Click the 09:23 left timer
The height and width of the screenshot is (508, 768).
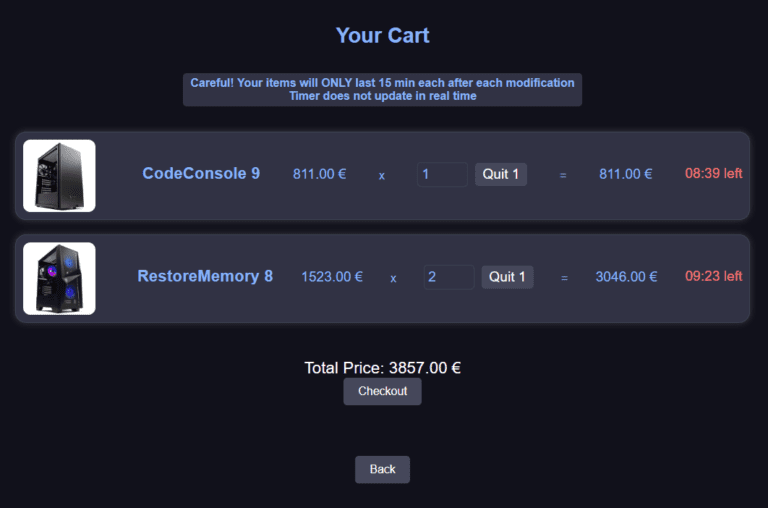coord(713,277)
